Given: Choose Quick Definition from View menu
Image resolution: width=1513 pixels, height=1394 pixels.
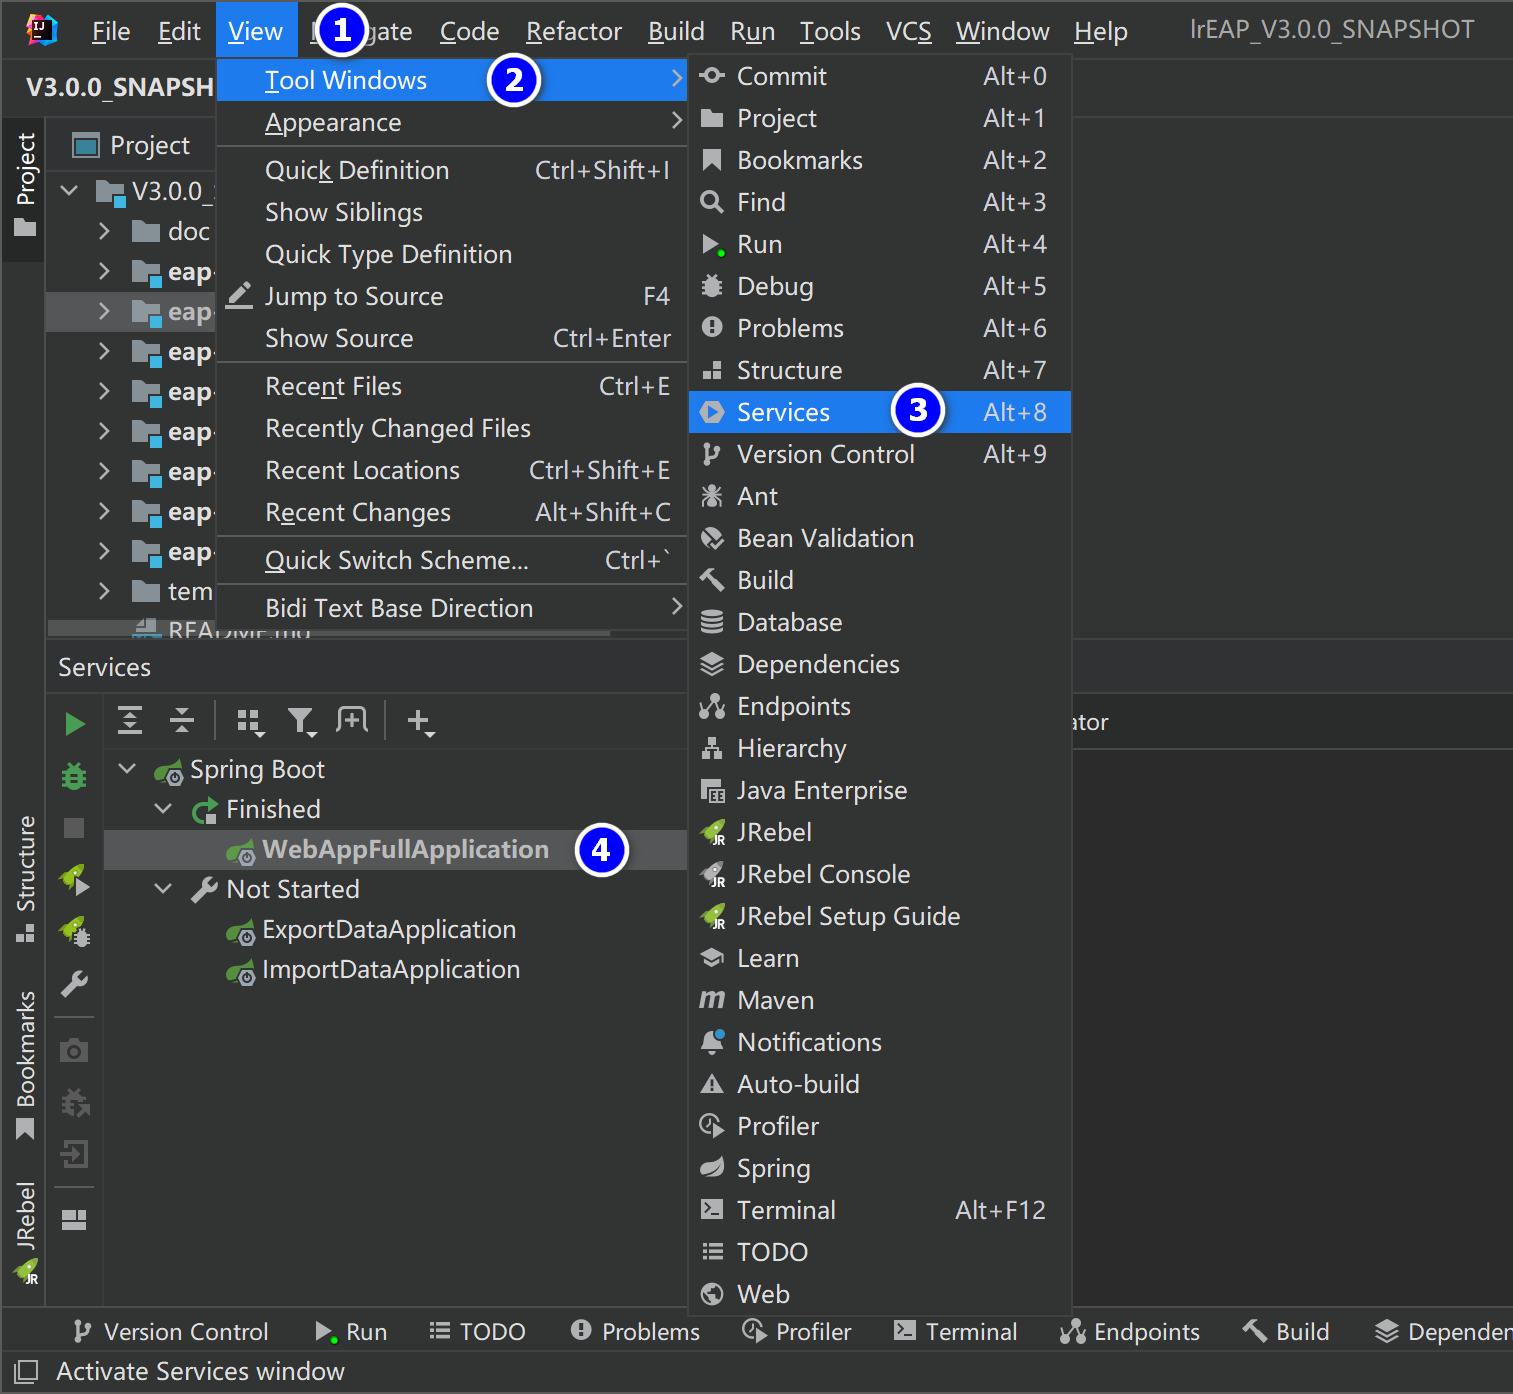Looking at the screenshot, I should 452,170.
